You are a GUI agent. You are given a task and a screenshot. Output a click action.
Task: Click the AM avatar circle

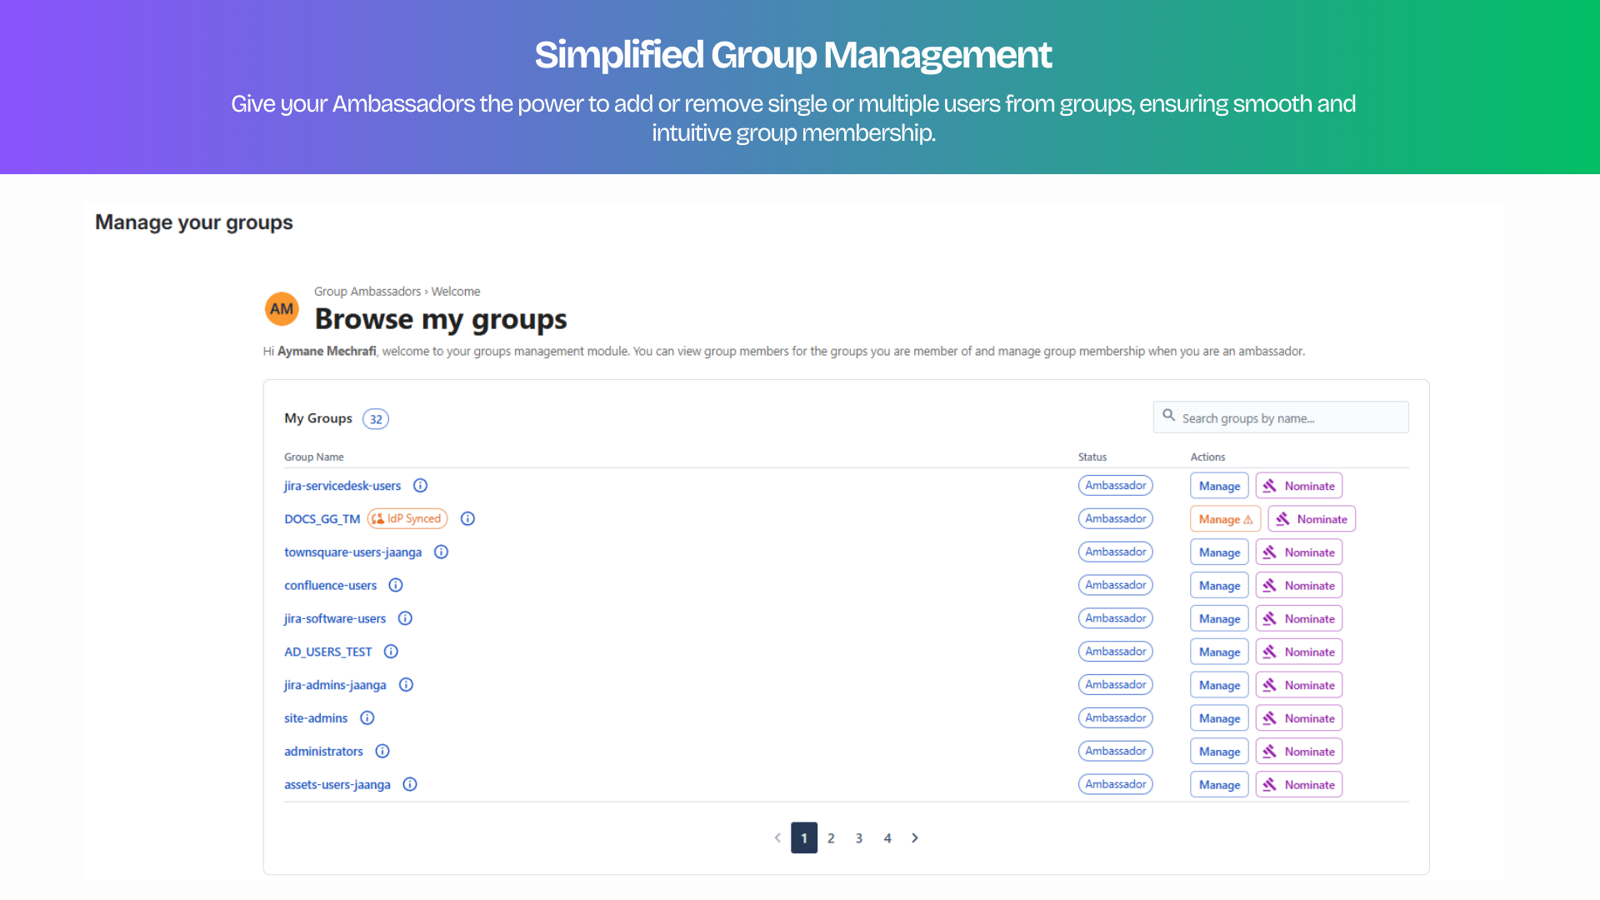[281, 308]
